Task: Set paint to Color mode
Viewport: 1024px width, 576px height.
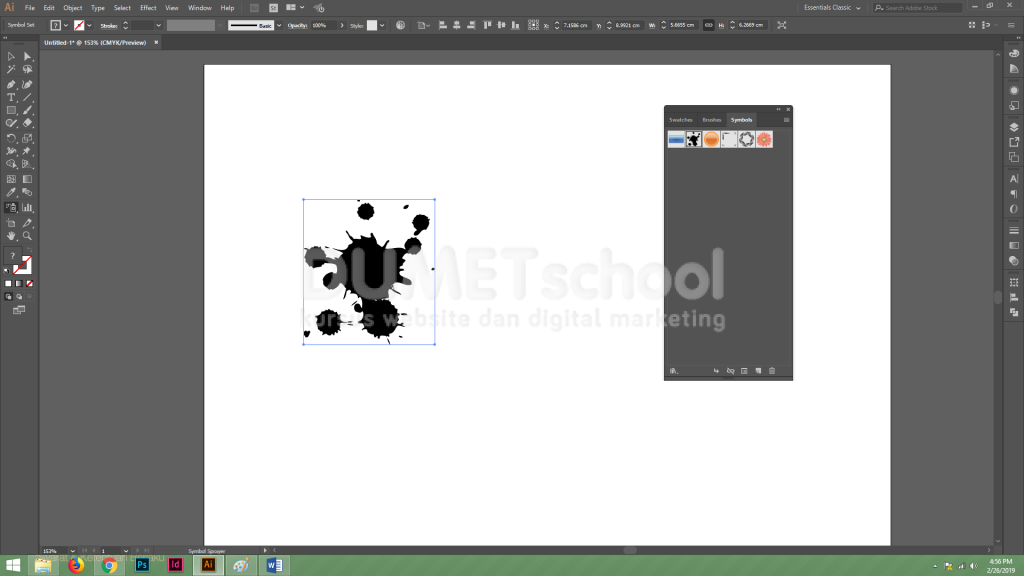Action: pyautogui.click(x=8, y=283)
